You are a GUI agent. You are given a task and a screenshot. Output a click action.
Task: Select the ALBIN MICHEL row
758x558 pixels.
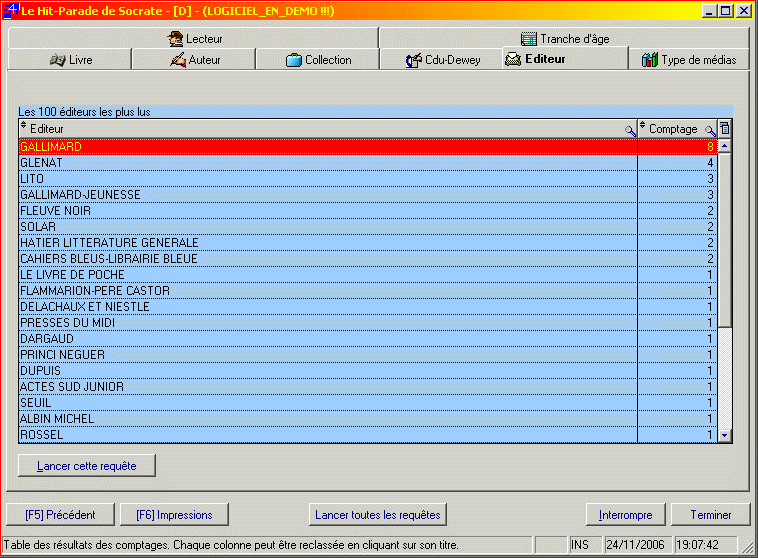pos(367,418)
